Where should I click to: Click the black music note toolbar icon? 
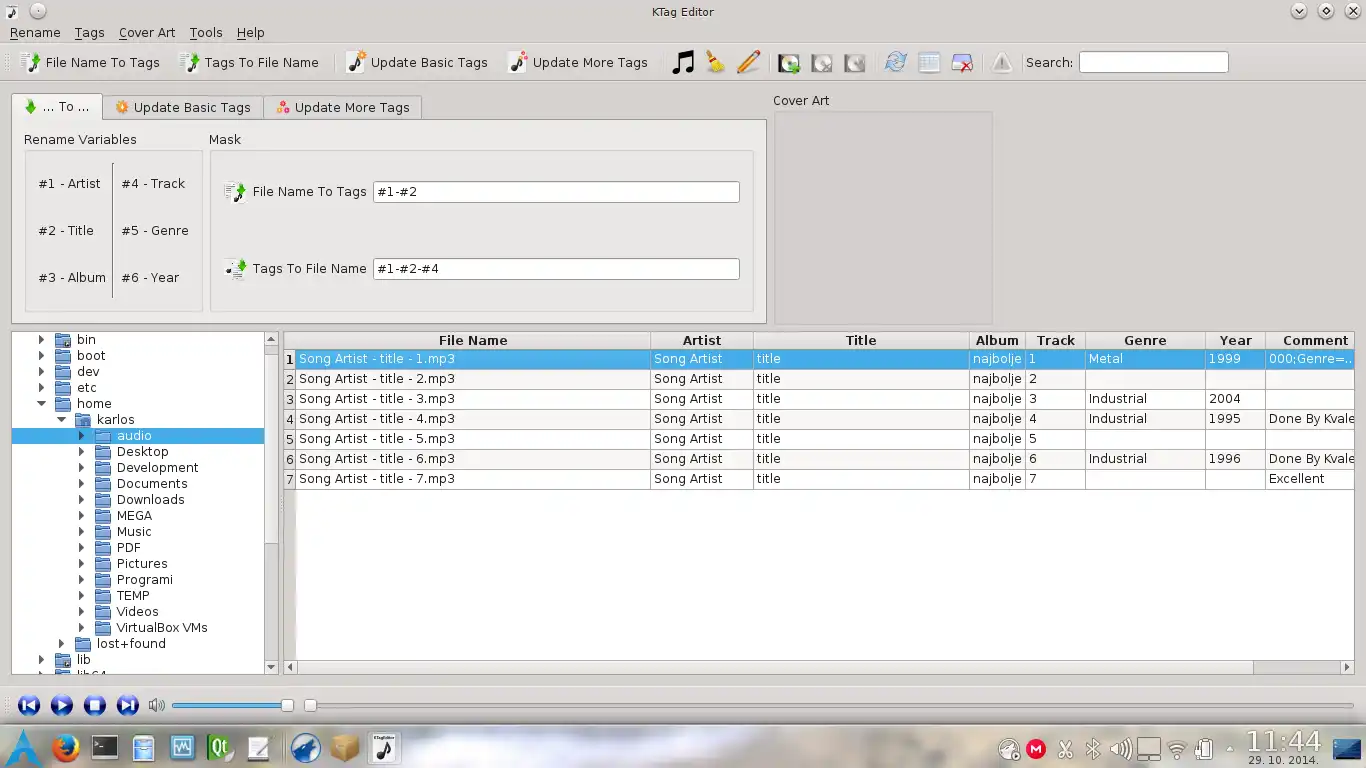click(683, 62)
